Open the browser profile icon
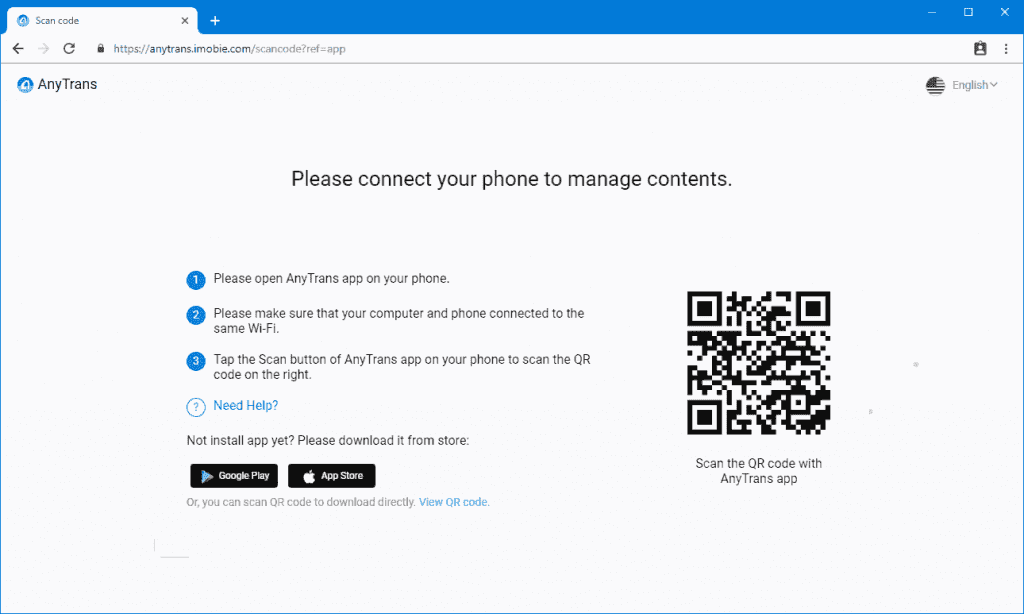 980,48
